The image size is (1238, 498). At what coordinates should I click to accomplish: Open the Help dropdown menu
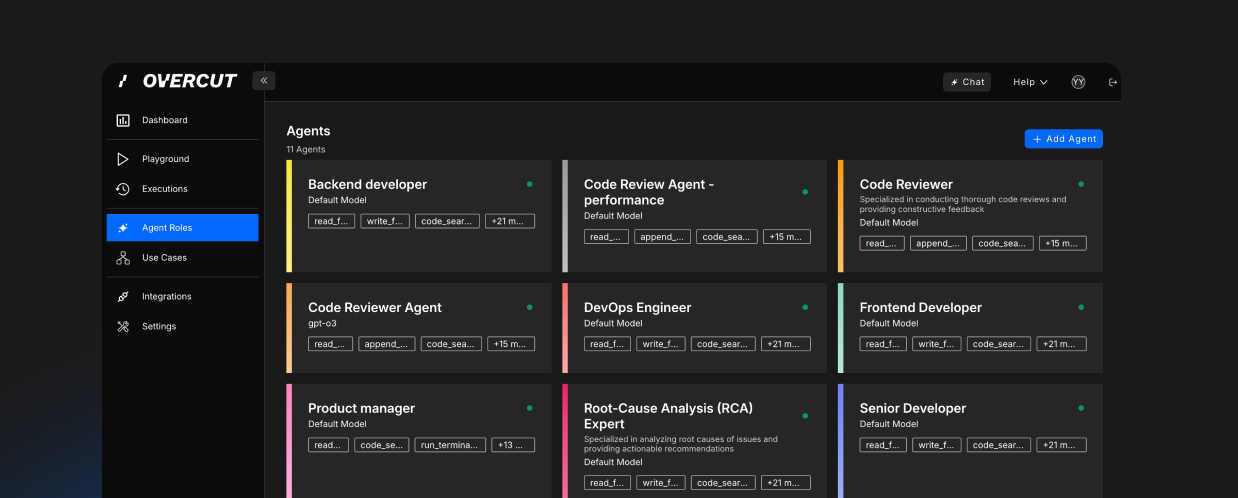click(x=1030, y=82)
